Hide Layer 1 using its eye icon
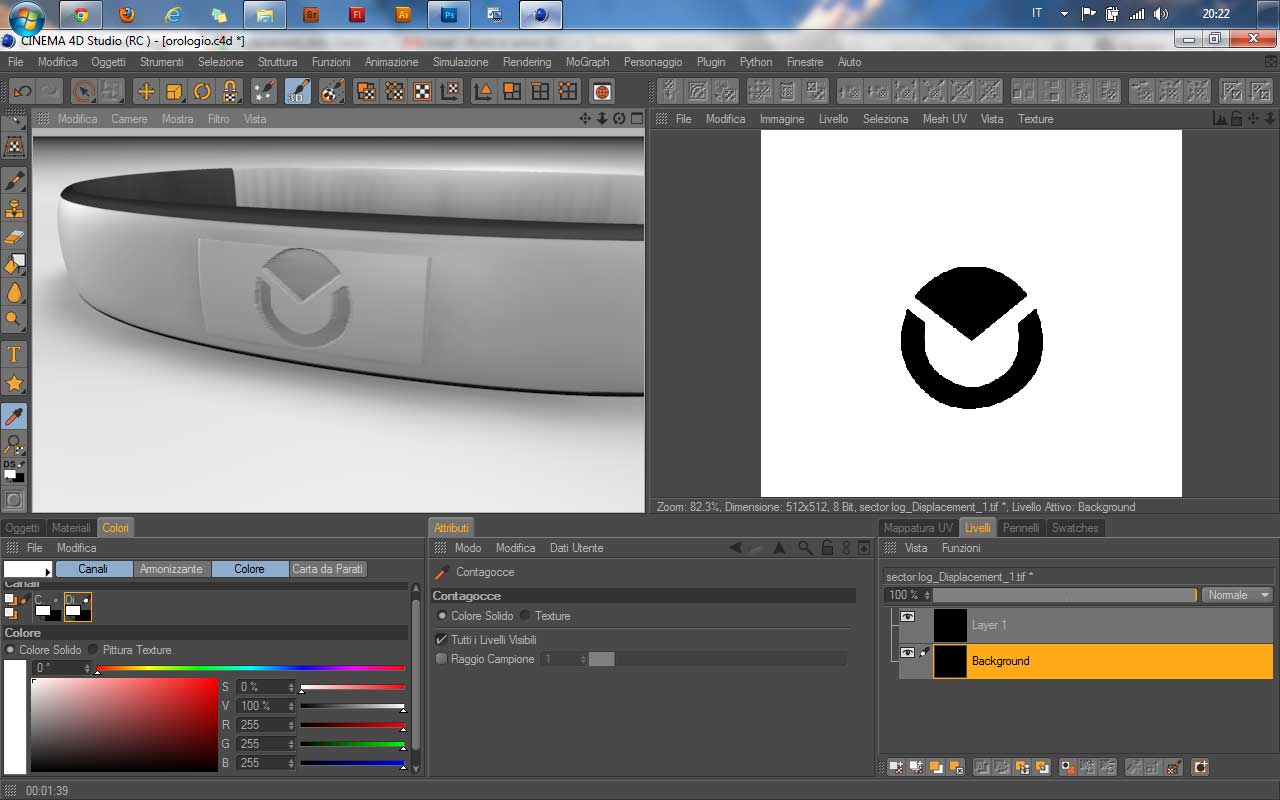The height and width of the screenshot is (800, 1280). click(x=907, y=617)
